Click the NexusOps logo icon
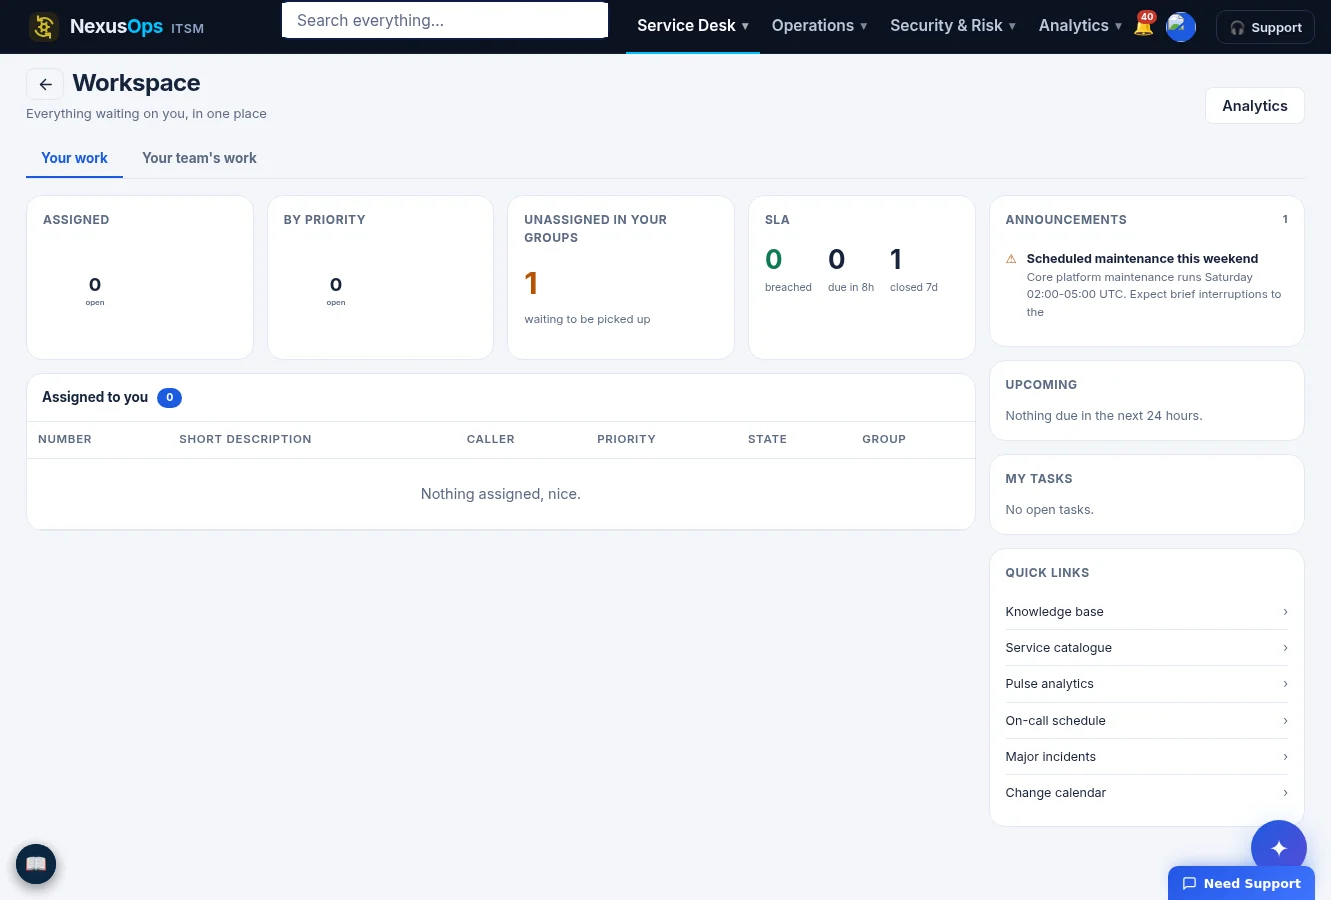 click(44, 27)
